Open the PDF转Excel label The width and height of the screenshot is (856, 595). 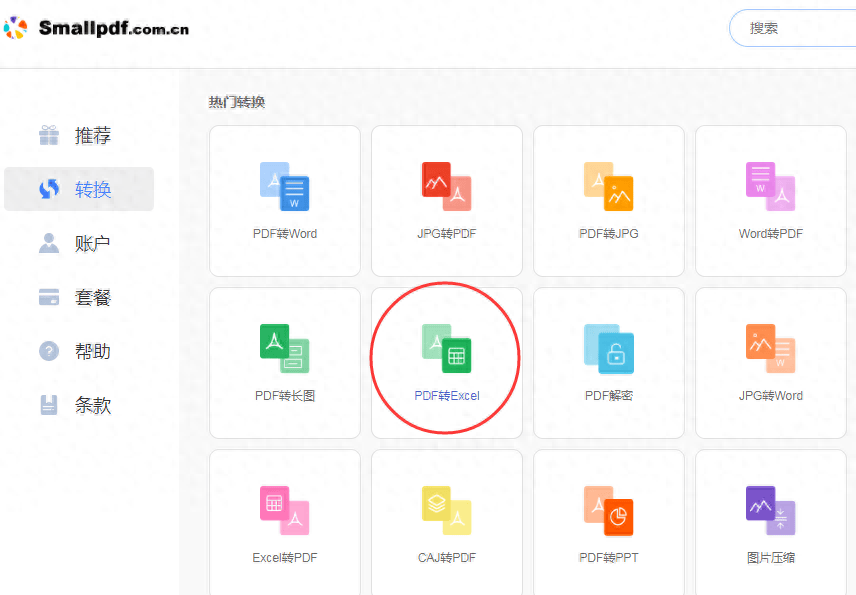tap(447, 396)
